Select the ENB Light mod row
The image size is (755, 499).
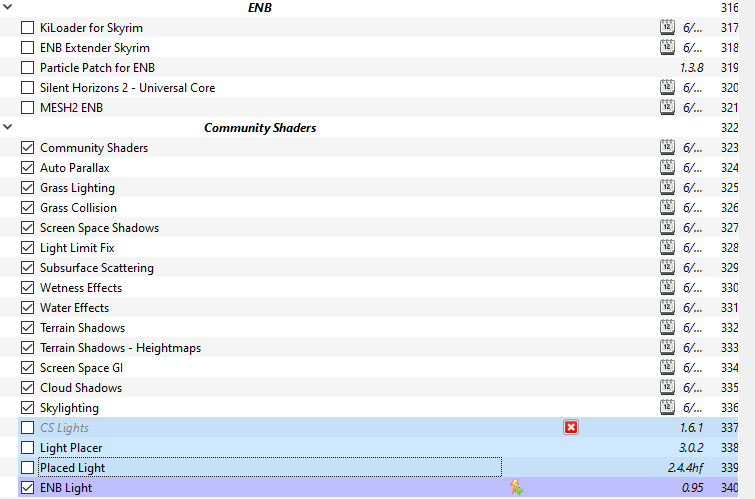click(x=378, y=487)
